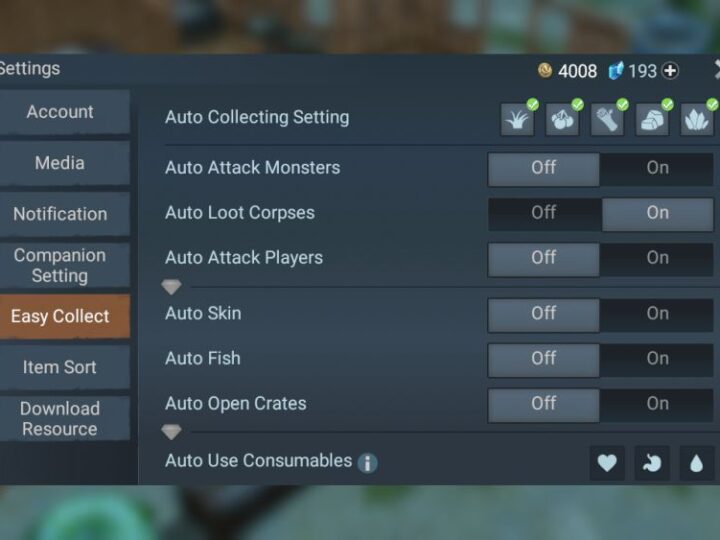Collapse section with diamond marker above Auto Skin
Screen dimensions: 720x540
pyautogui.click(x=171, y=287)
